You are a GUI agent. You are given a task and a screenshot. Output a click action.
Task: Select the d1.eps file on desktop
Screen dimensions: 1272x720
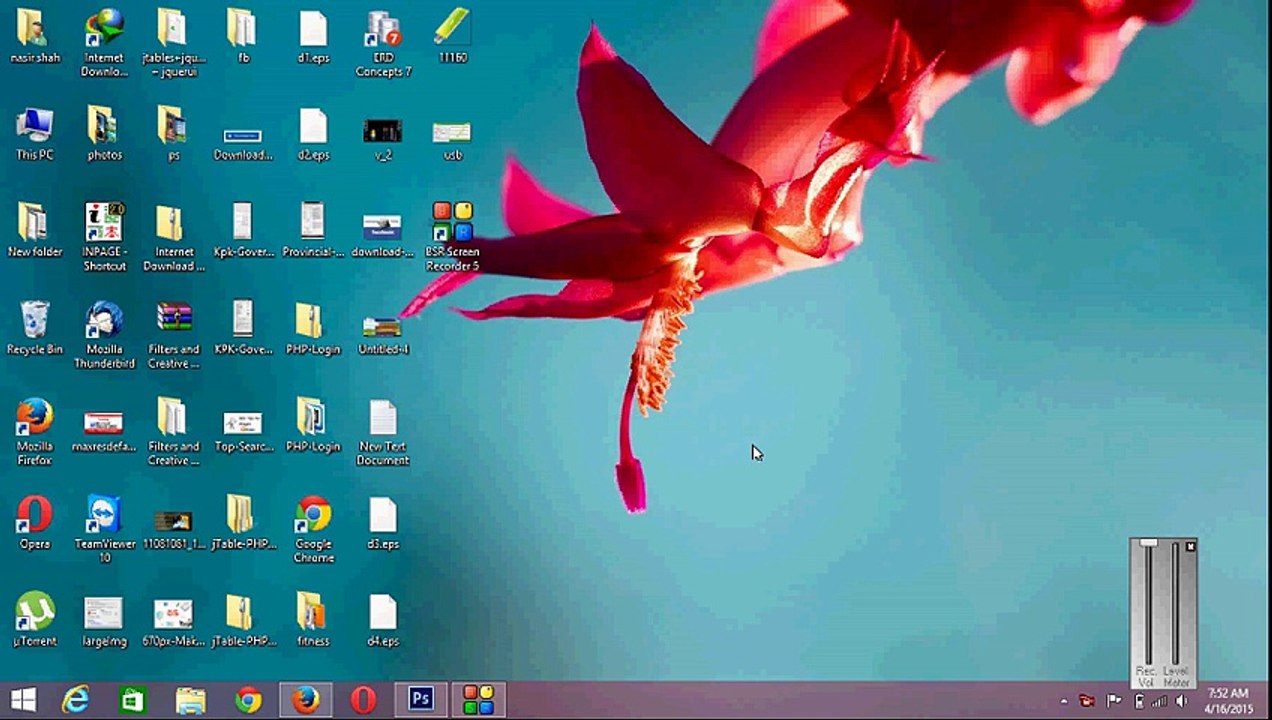[x=313, y=30]
